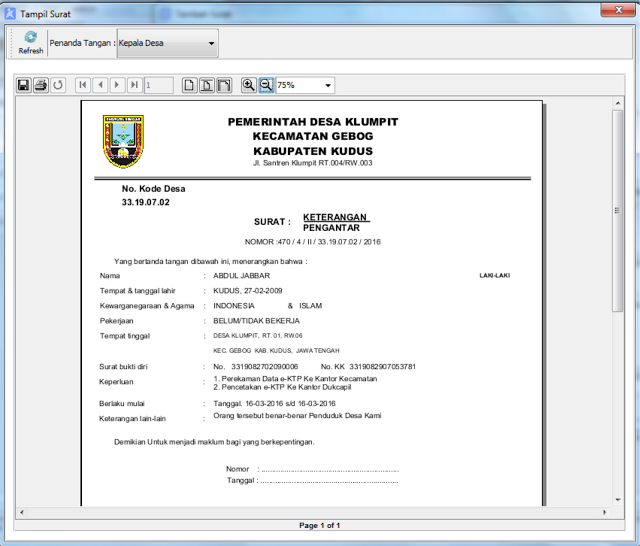Screen dimensions: 640x546
Task: Click the Kudus regency emblem logo
Action: click(123, 141)
